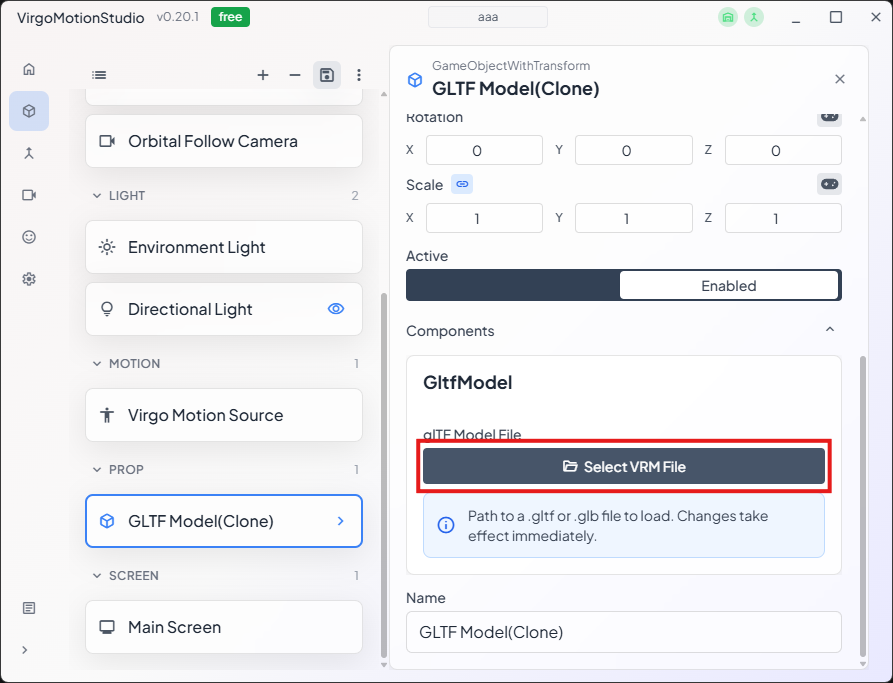Select the Main Screen item
The height and width of the screenshot is (683, 893).
[224, 627]
